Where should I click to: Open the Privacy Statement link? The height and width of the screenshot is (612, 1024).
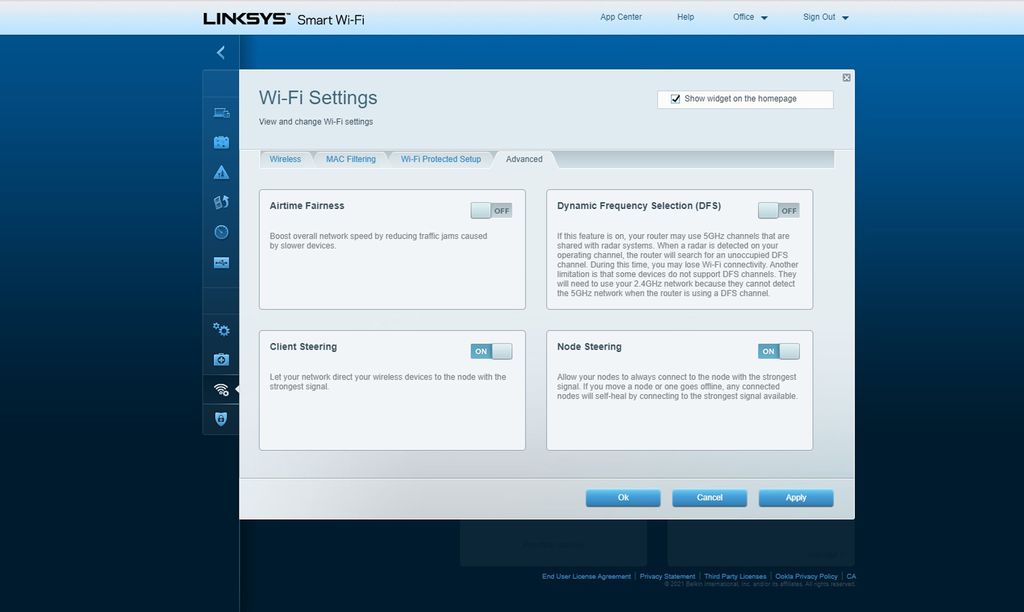pyautogui.click(x=667, y=576)
